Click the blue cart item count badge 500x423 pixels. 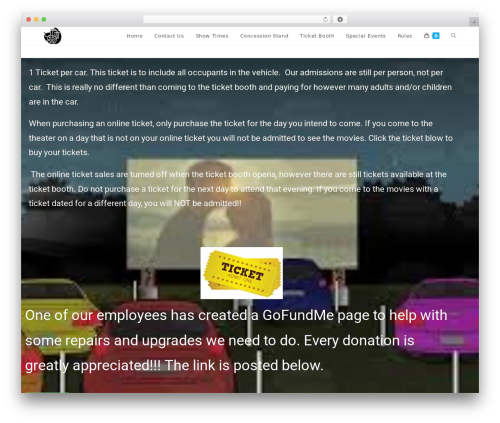(x=436, y=36)
